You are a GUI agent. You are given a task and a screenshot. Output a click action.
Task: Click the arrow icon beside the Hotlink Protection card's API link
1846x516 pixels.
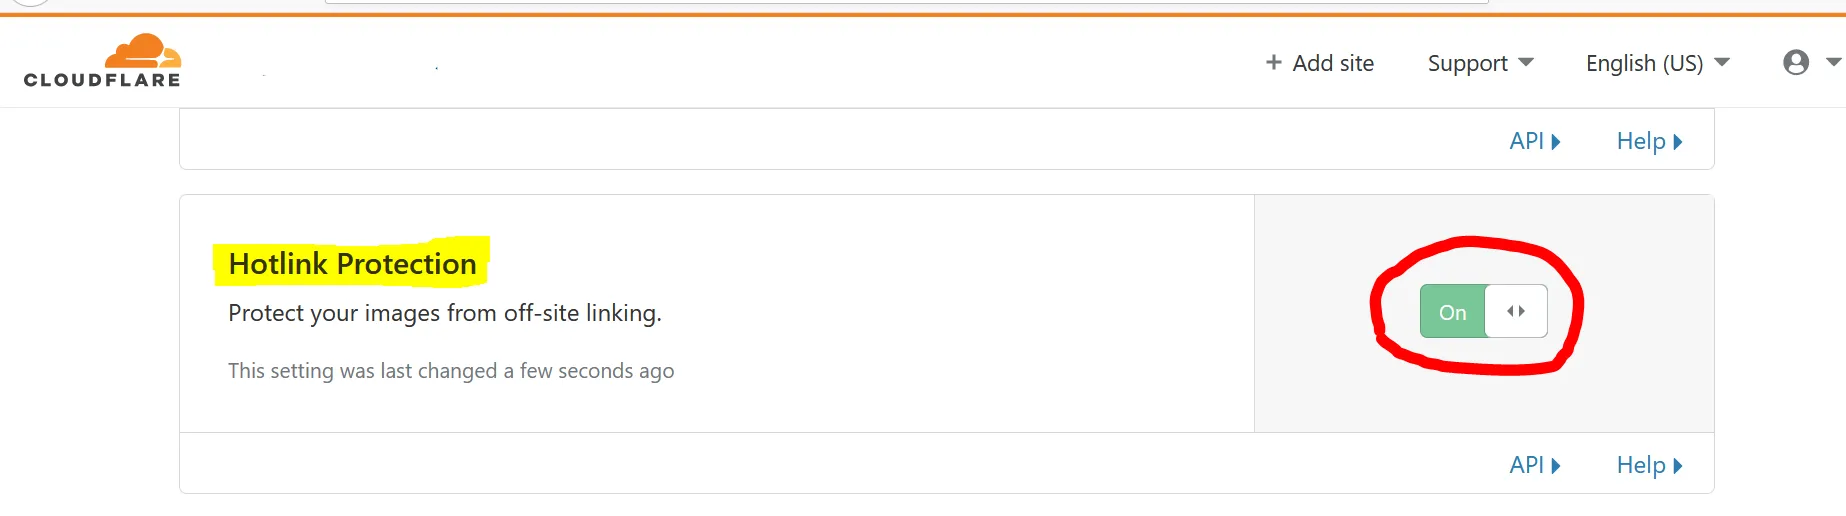pyautogui.click(x=1556, y=466)
